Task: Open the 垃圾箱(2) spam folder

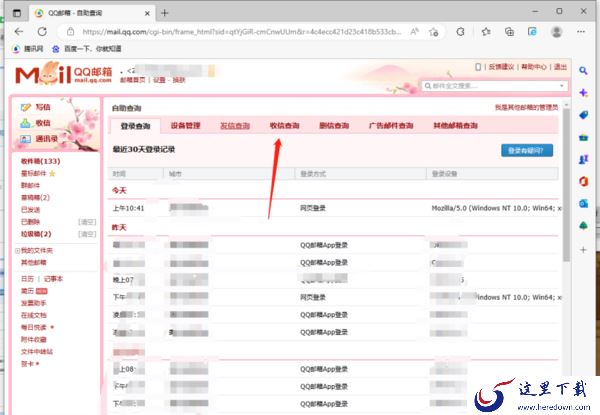Action: (36, 234)
